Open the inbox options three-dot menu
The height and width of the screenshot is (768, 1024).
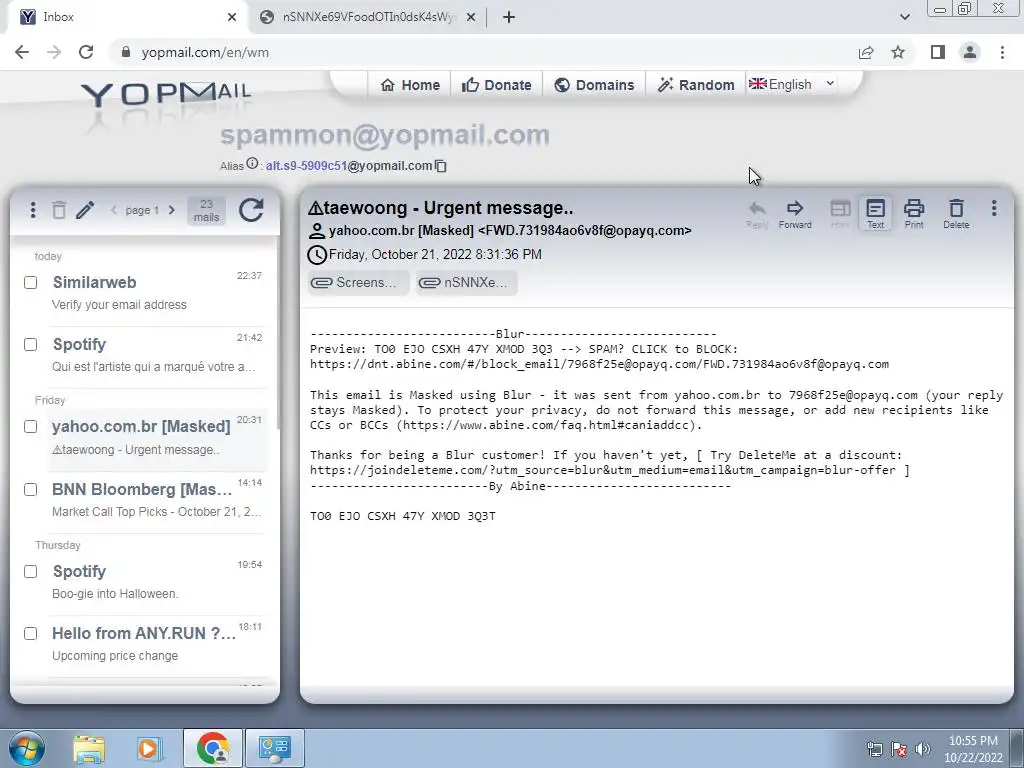[x=33, y=210]
